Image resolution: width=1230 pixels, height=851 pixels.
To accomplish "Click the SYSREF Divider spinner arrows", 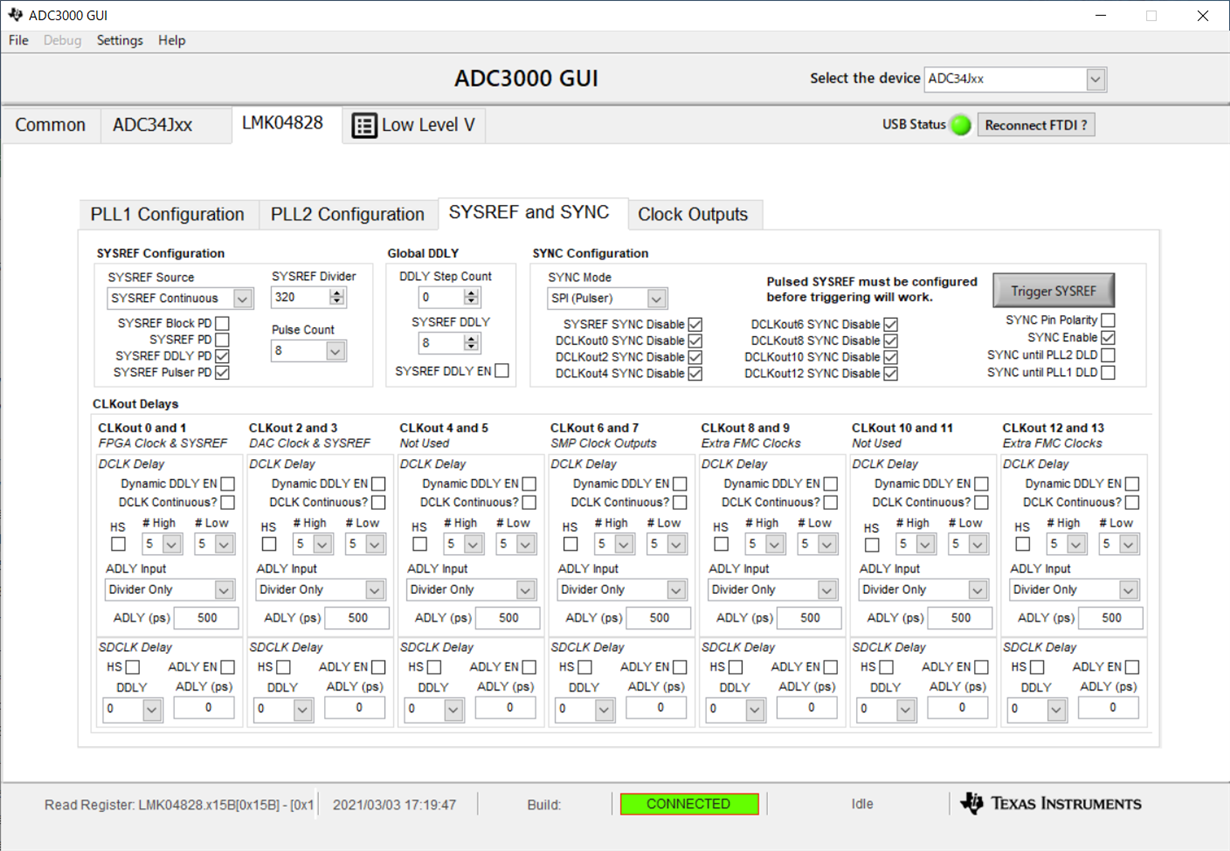I will click(337, 297).
